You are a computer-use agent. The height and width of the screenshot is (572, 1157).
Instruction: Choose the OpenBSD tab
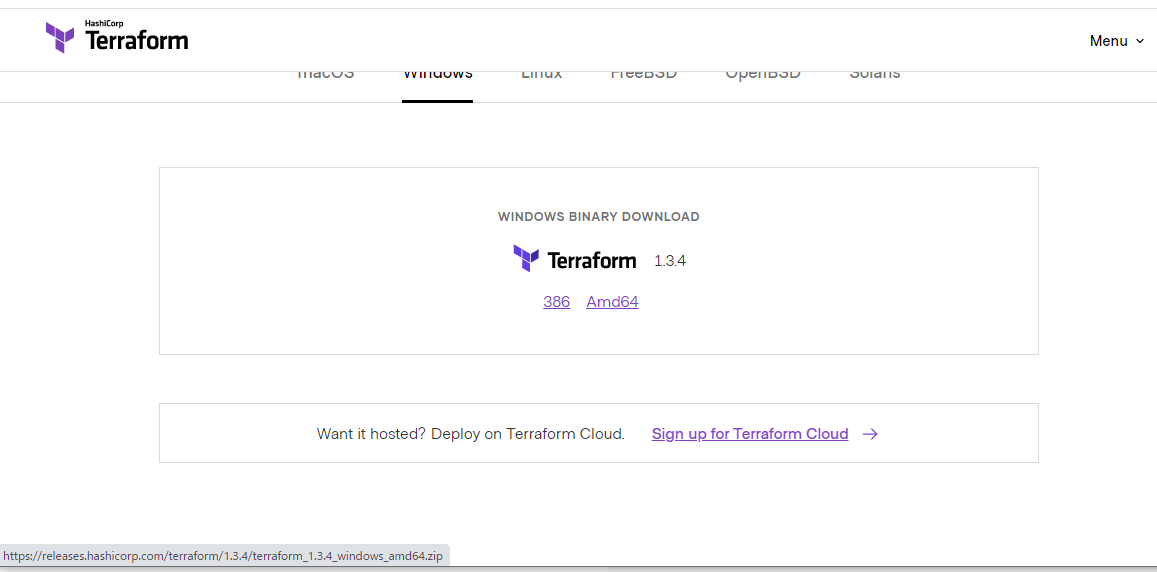click(763, 76)
